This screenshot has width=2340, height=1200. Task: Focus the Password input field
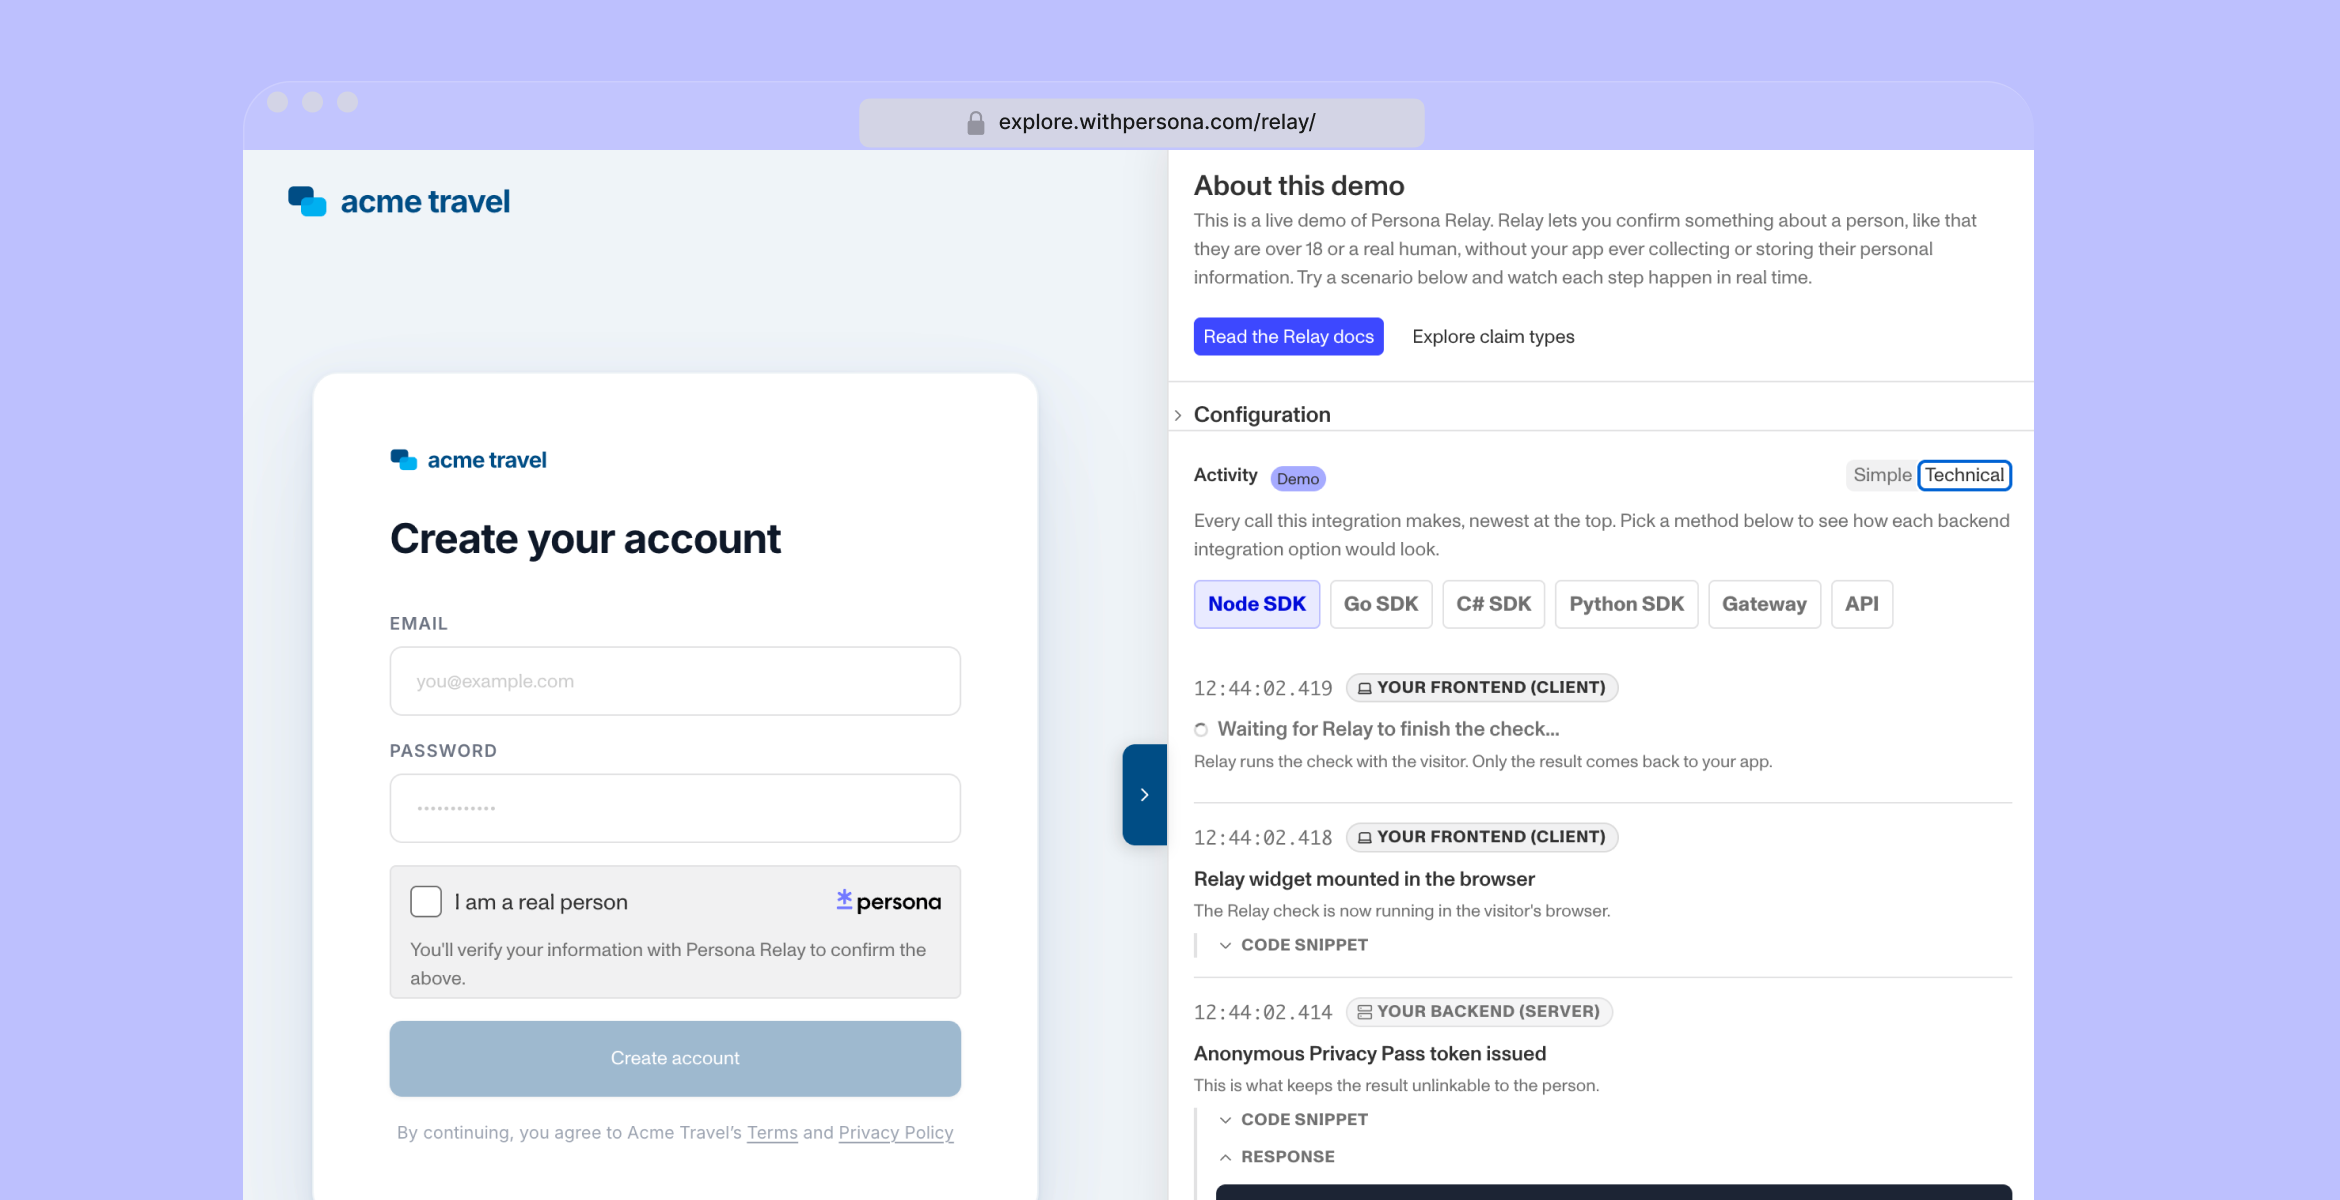click(x=675, y=808)
